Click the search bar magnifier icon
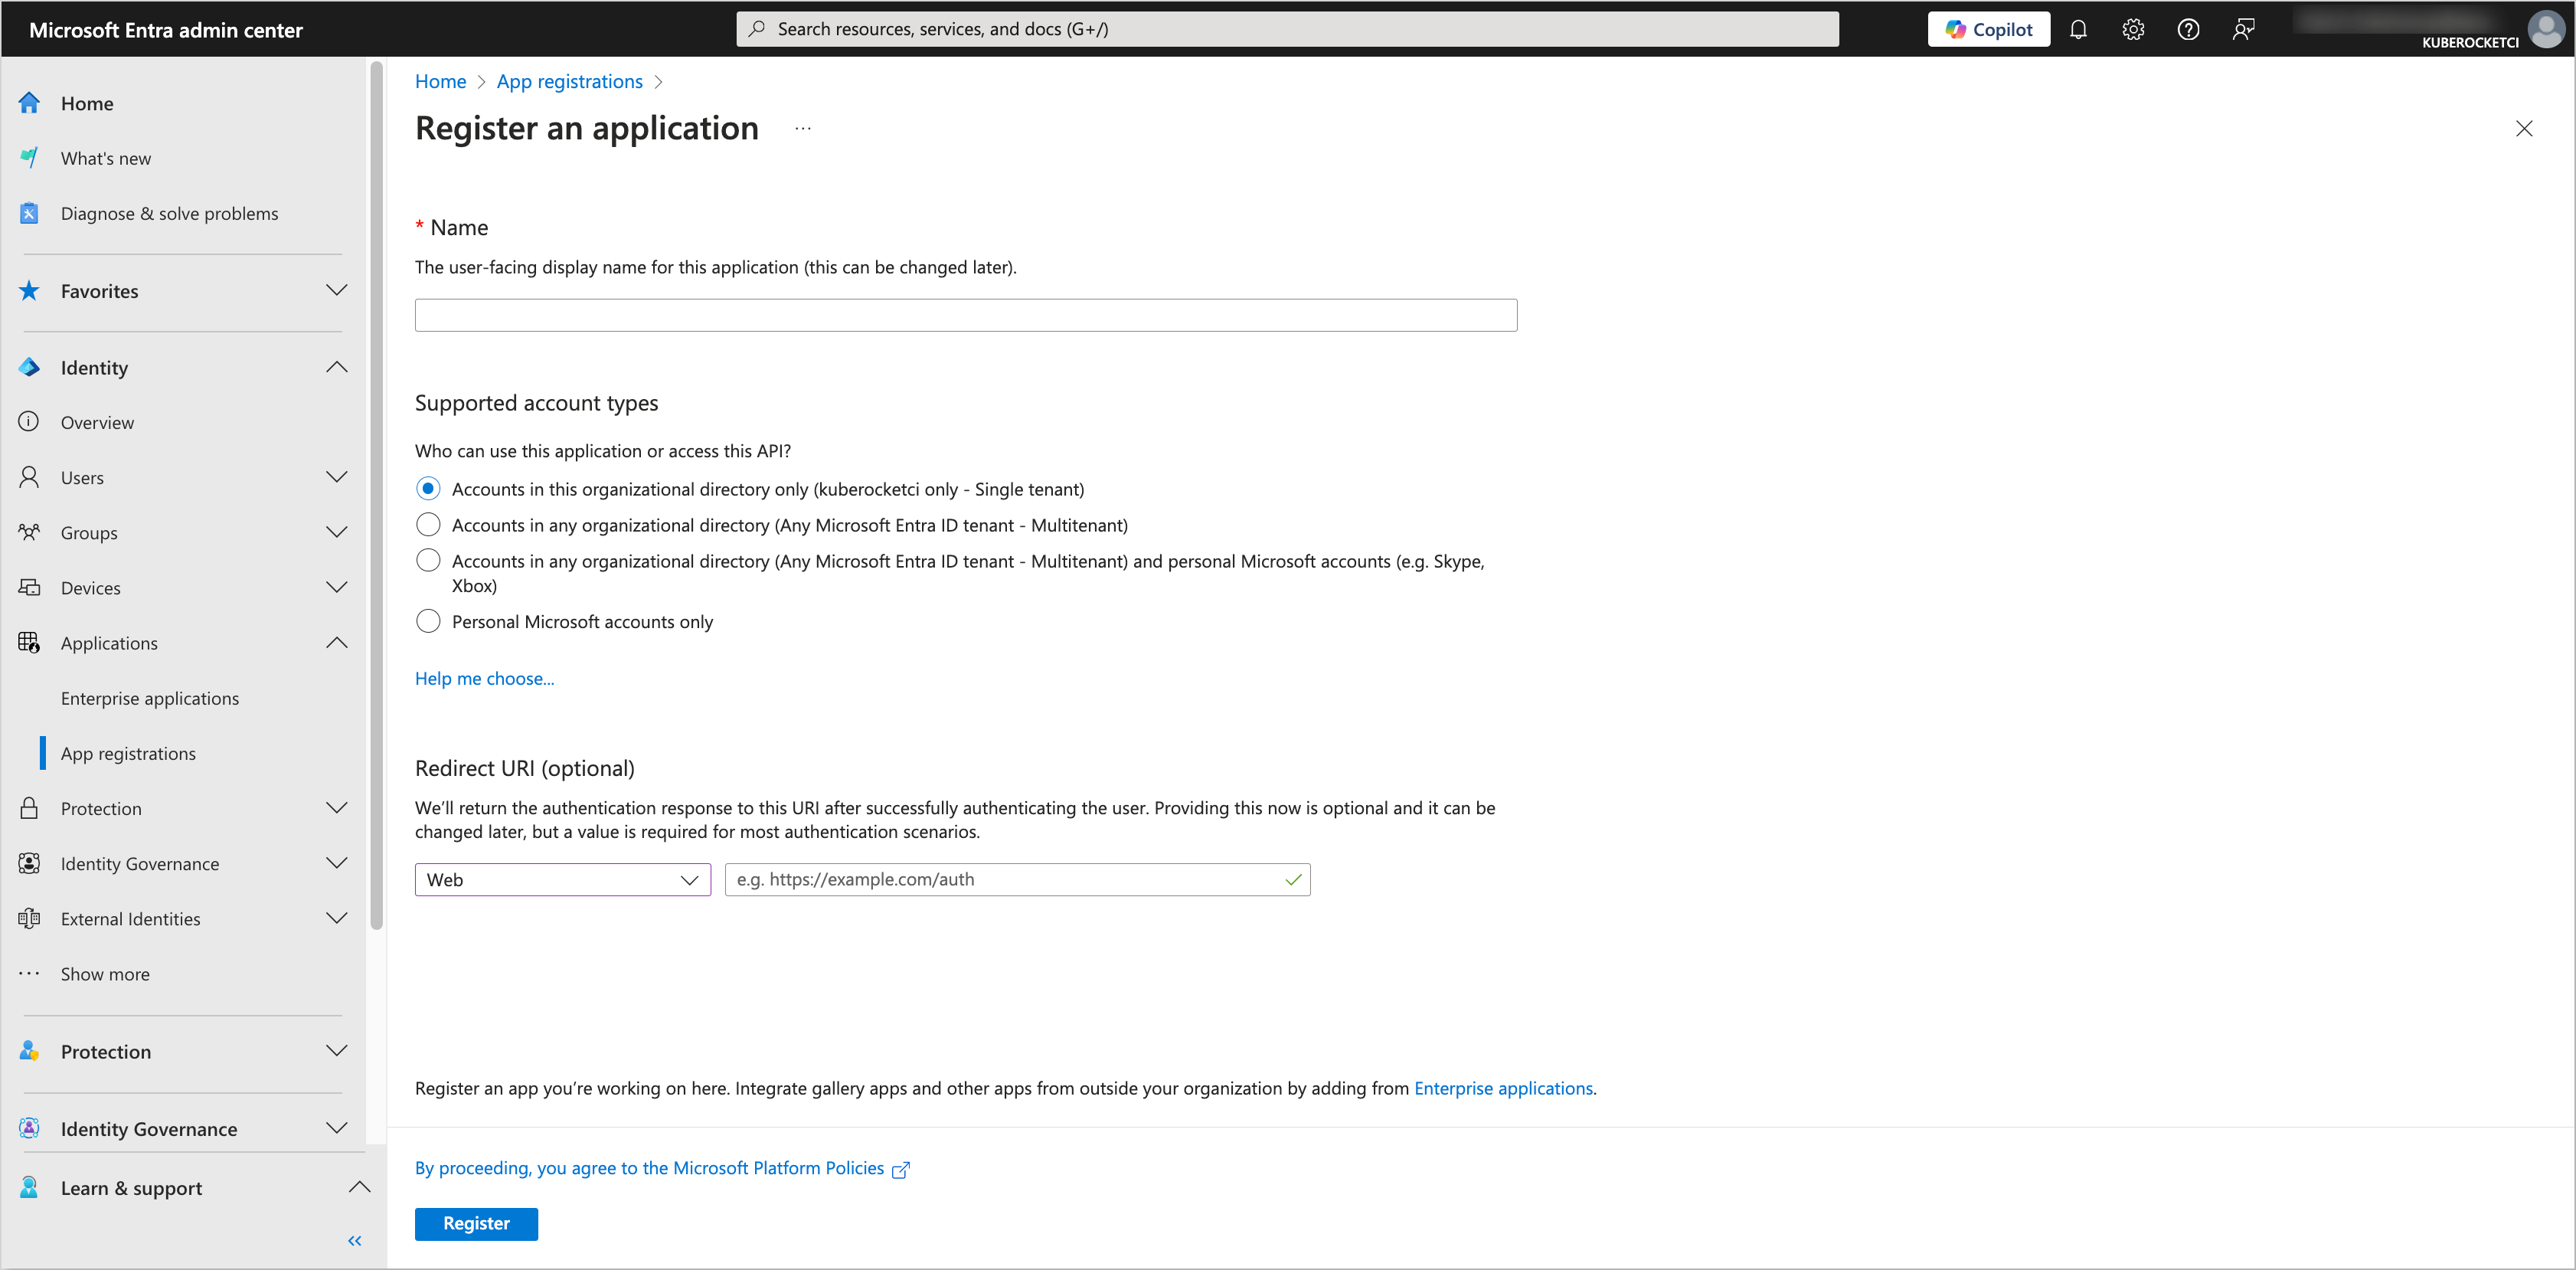Viewport: 2576px width, 1270px height. coord(759,28)
